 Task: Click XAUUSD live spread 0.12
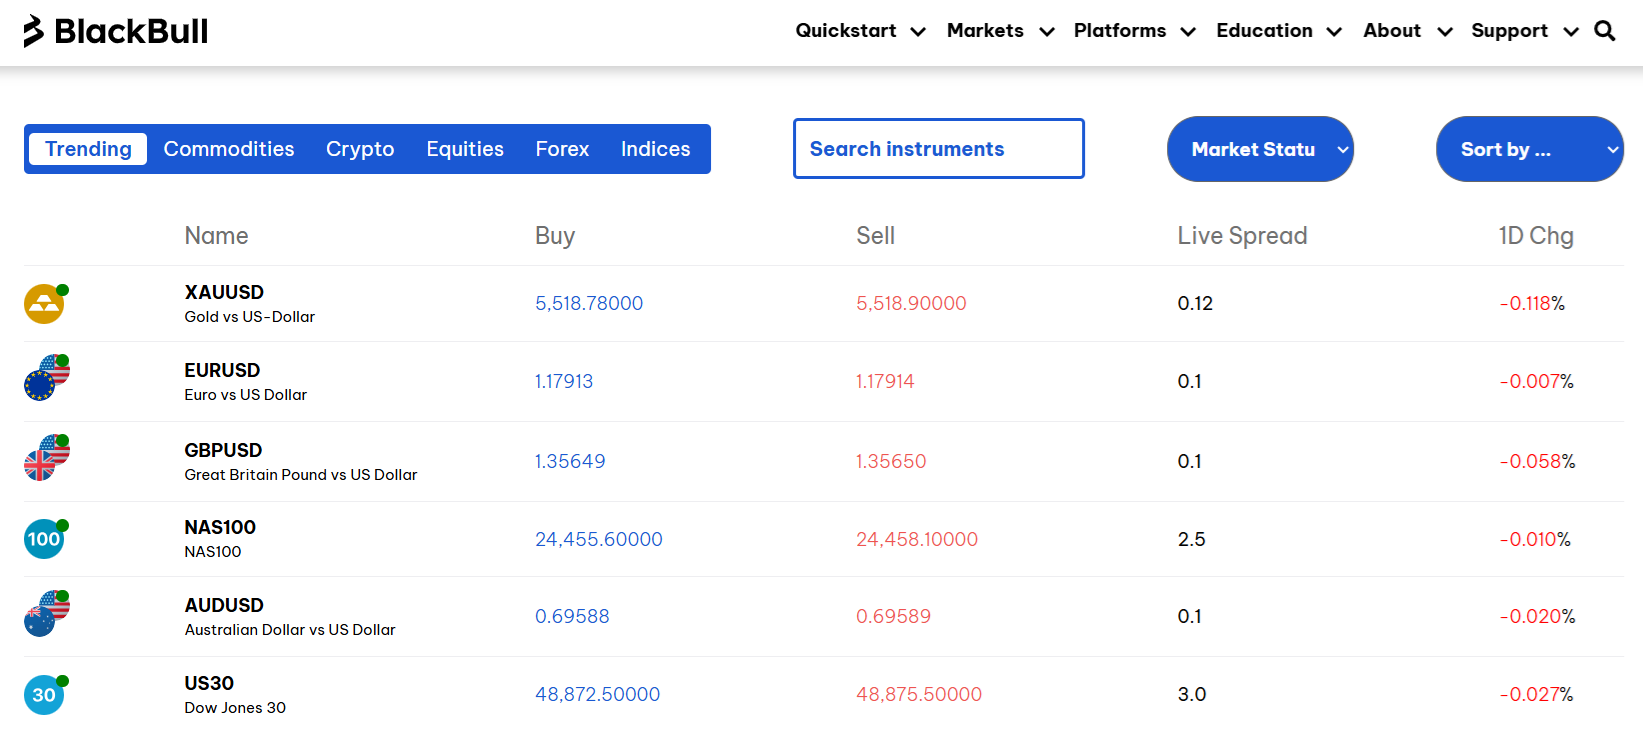click(x=1195, y=303)
